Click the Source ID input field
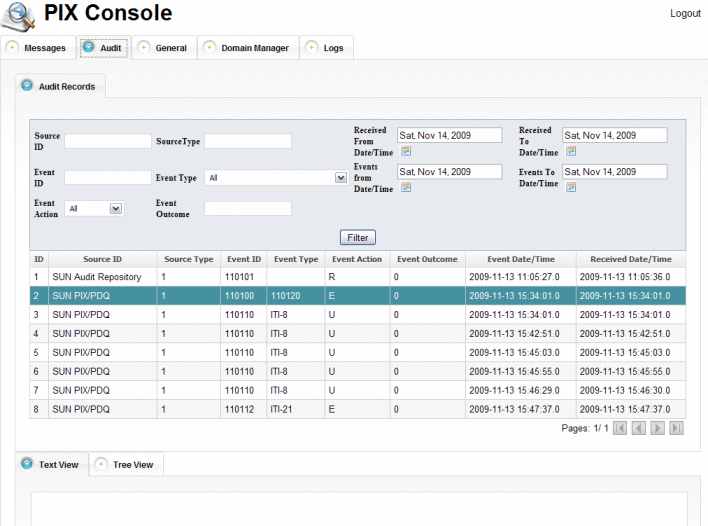 [x=107, y=141]
